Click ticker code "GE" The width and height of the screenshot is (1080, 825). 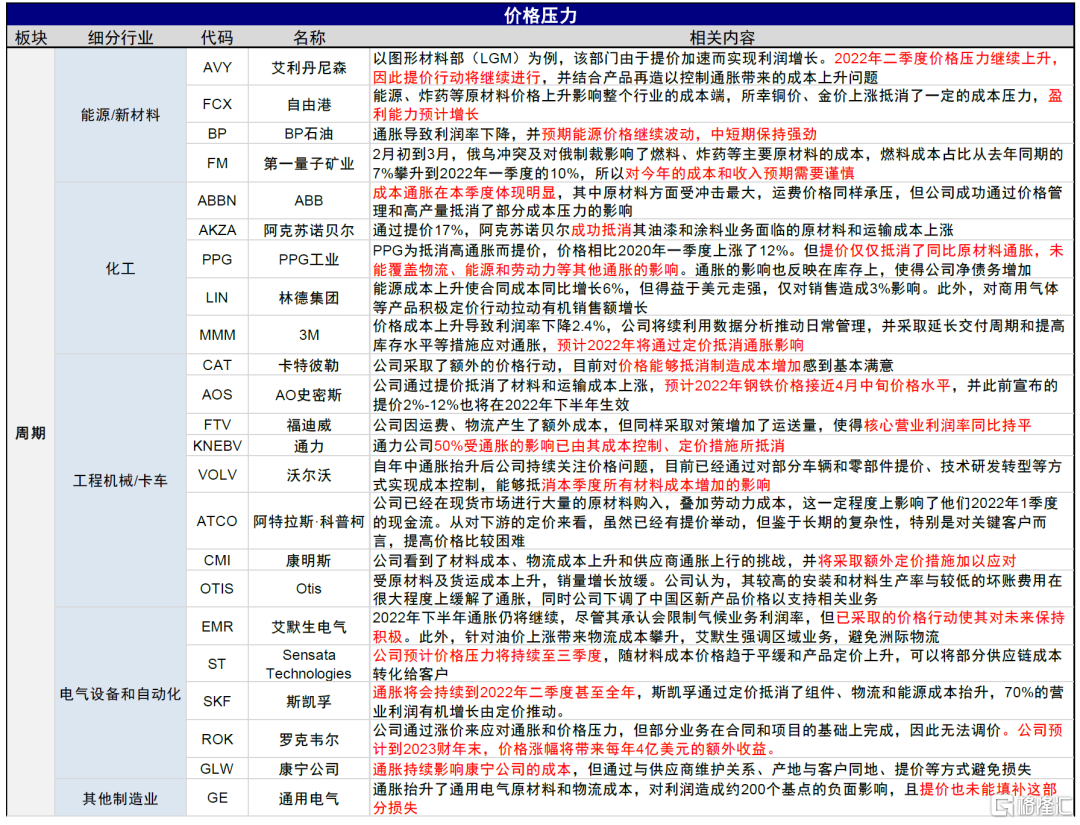217,797
